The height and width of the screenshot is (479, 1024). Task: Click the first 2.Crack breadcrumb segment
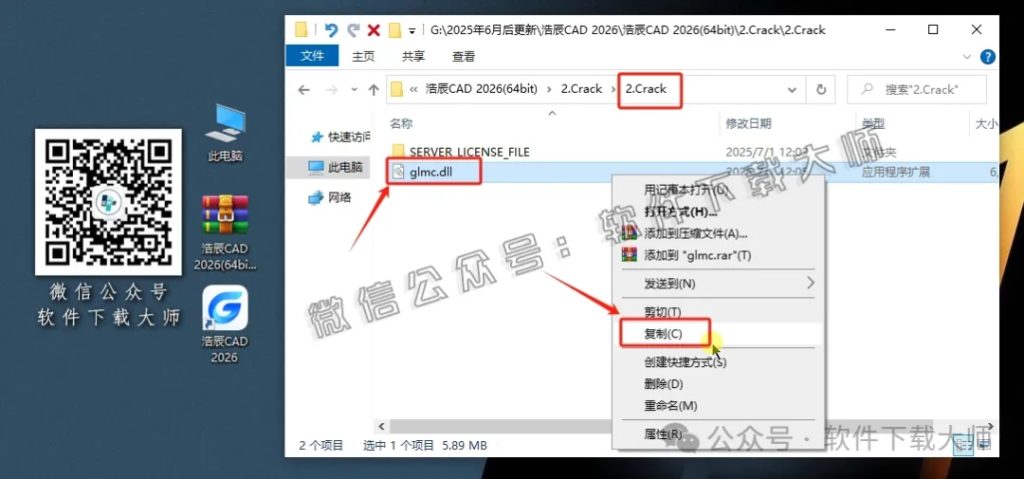[x=581, y=90]
